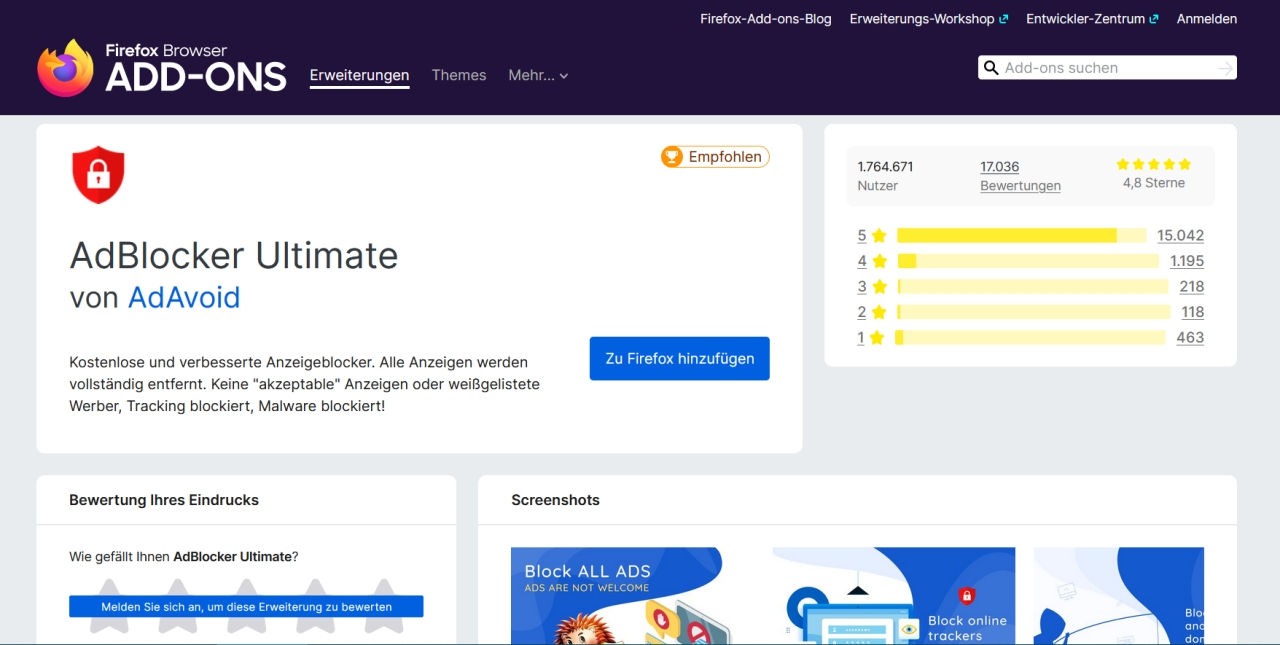Click the Screenshots section heading

tap(555, 500)
